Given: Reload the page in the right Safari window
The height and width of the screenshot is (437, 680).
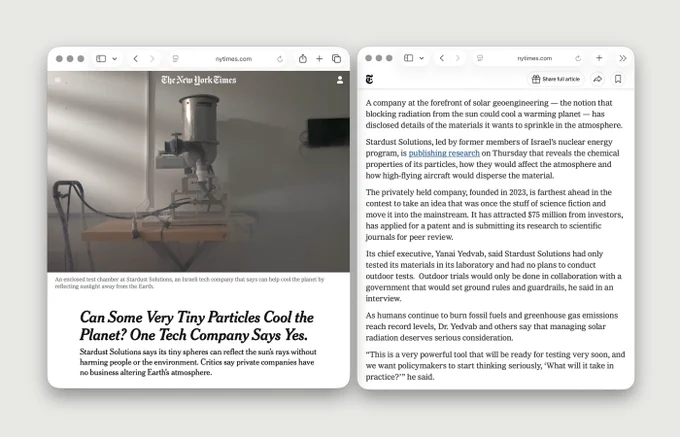Looking at the screenshot, I should [x=578, y=58].
